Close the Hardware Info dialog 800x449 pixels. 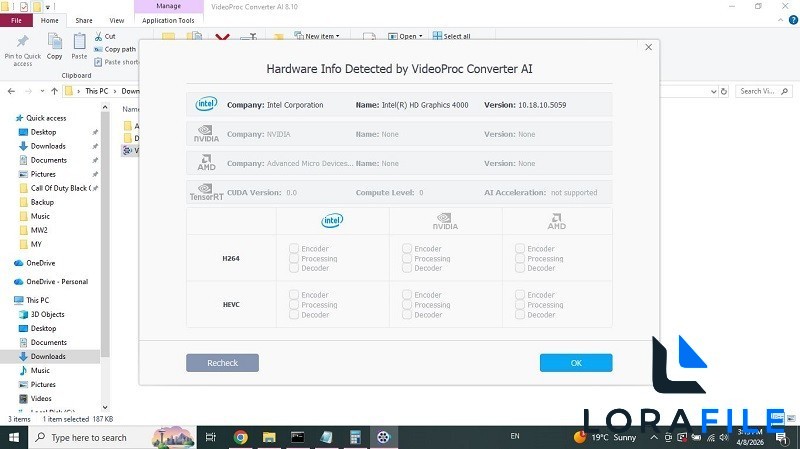pos(648,47)
